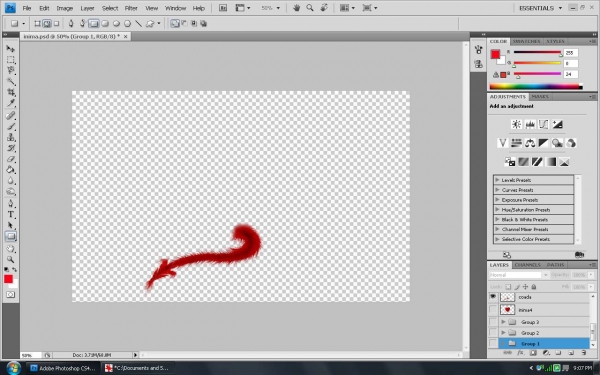The image size is (600, 375).
Task: Select the Eraser tool
Action: [11, 159]
